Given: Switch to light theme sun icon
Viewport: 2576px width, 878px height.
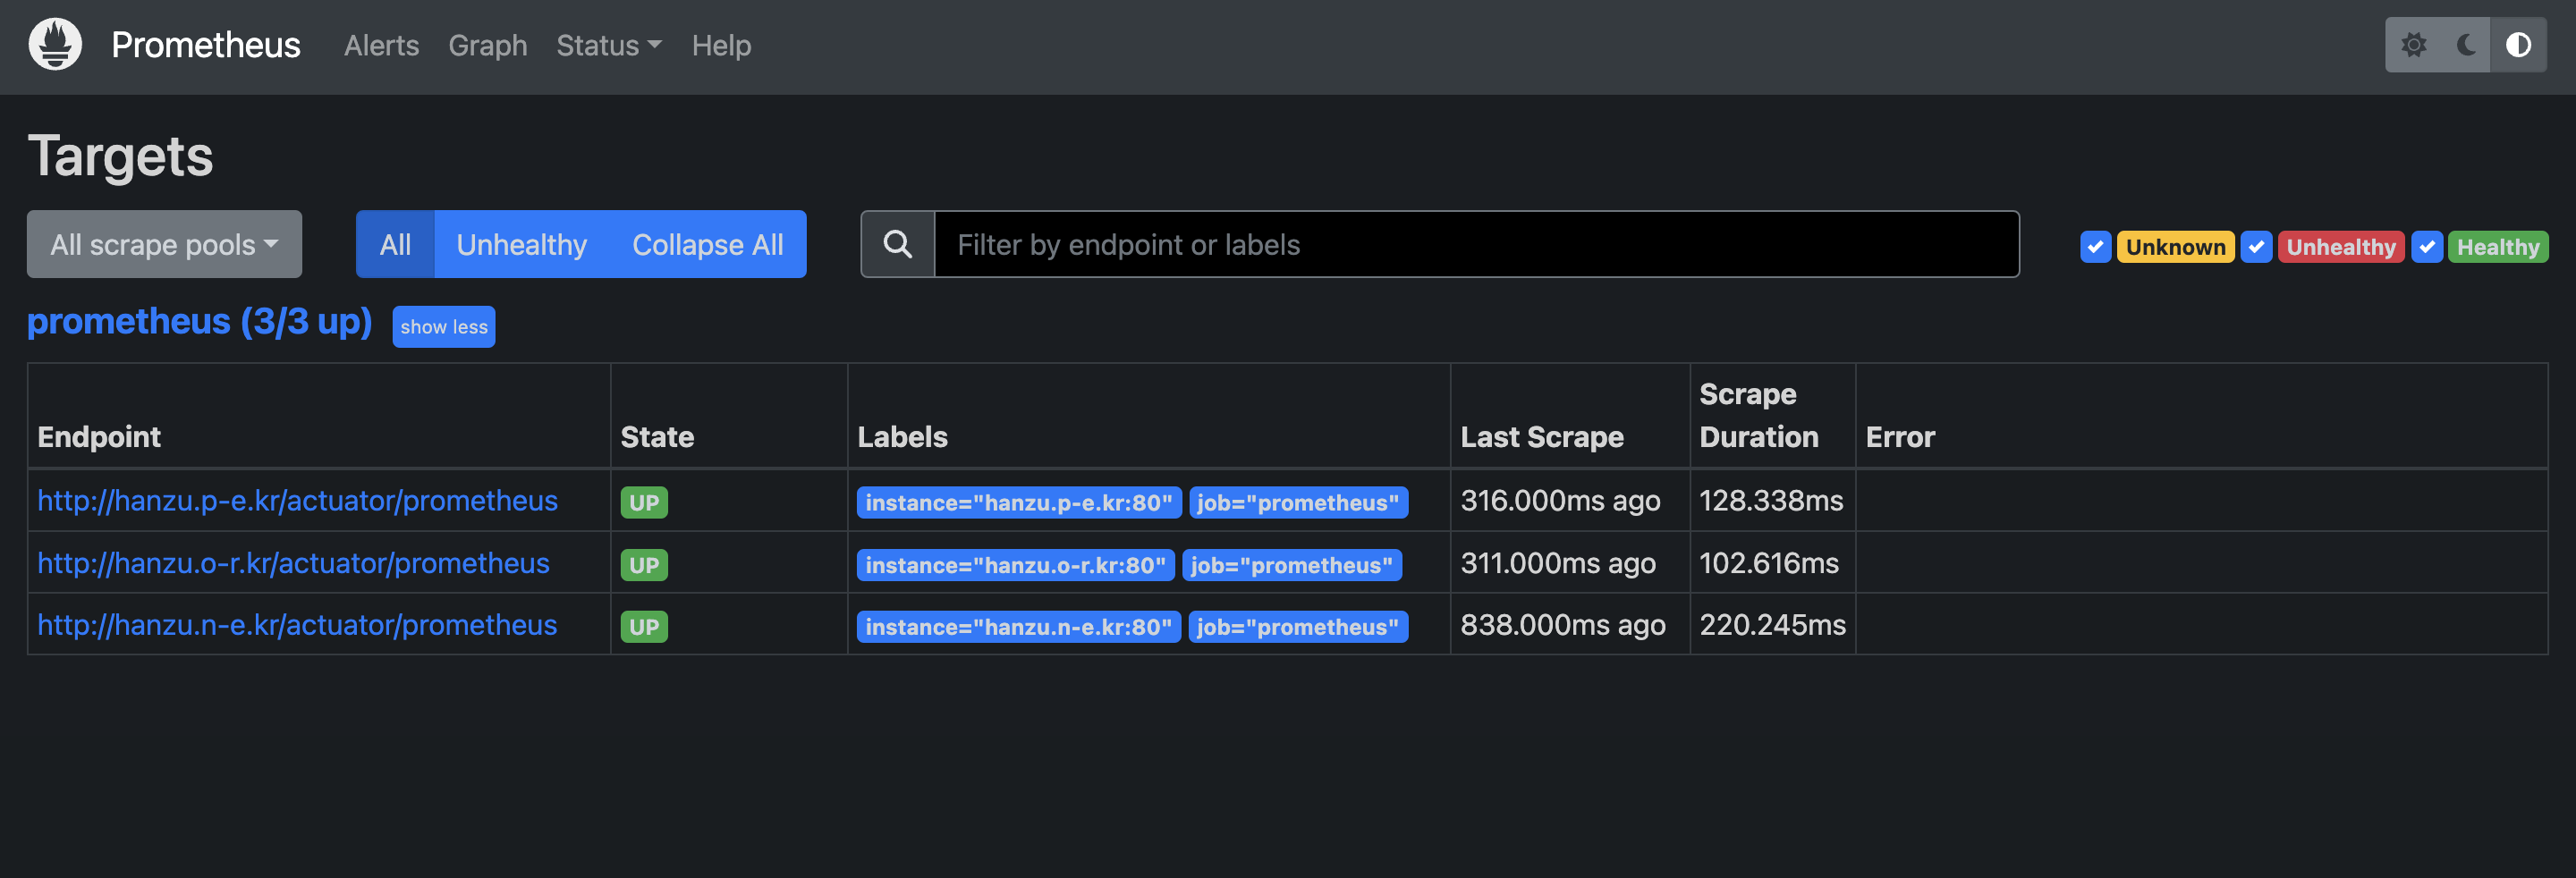Looking at the screenshot, I should (x=2414, y=45).
